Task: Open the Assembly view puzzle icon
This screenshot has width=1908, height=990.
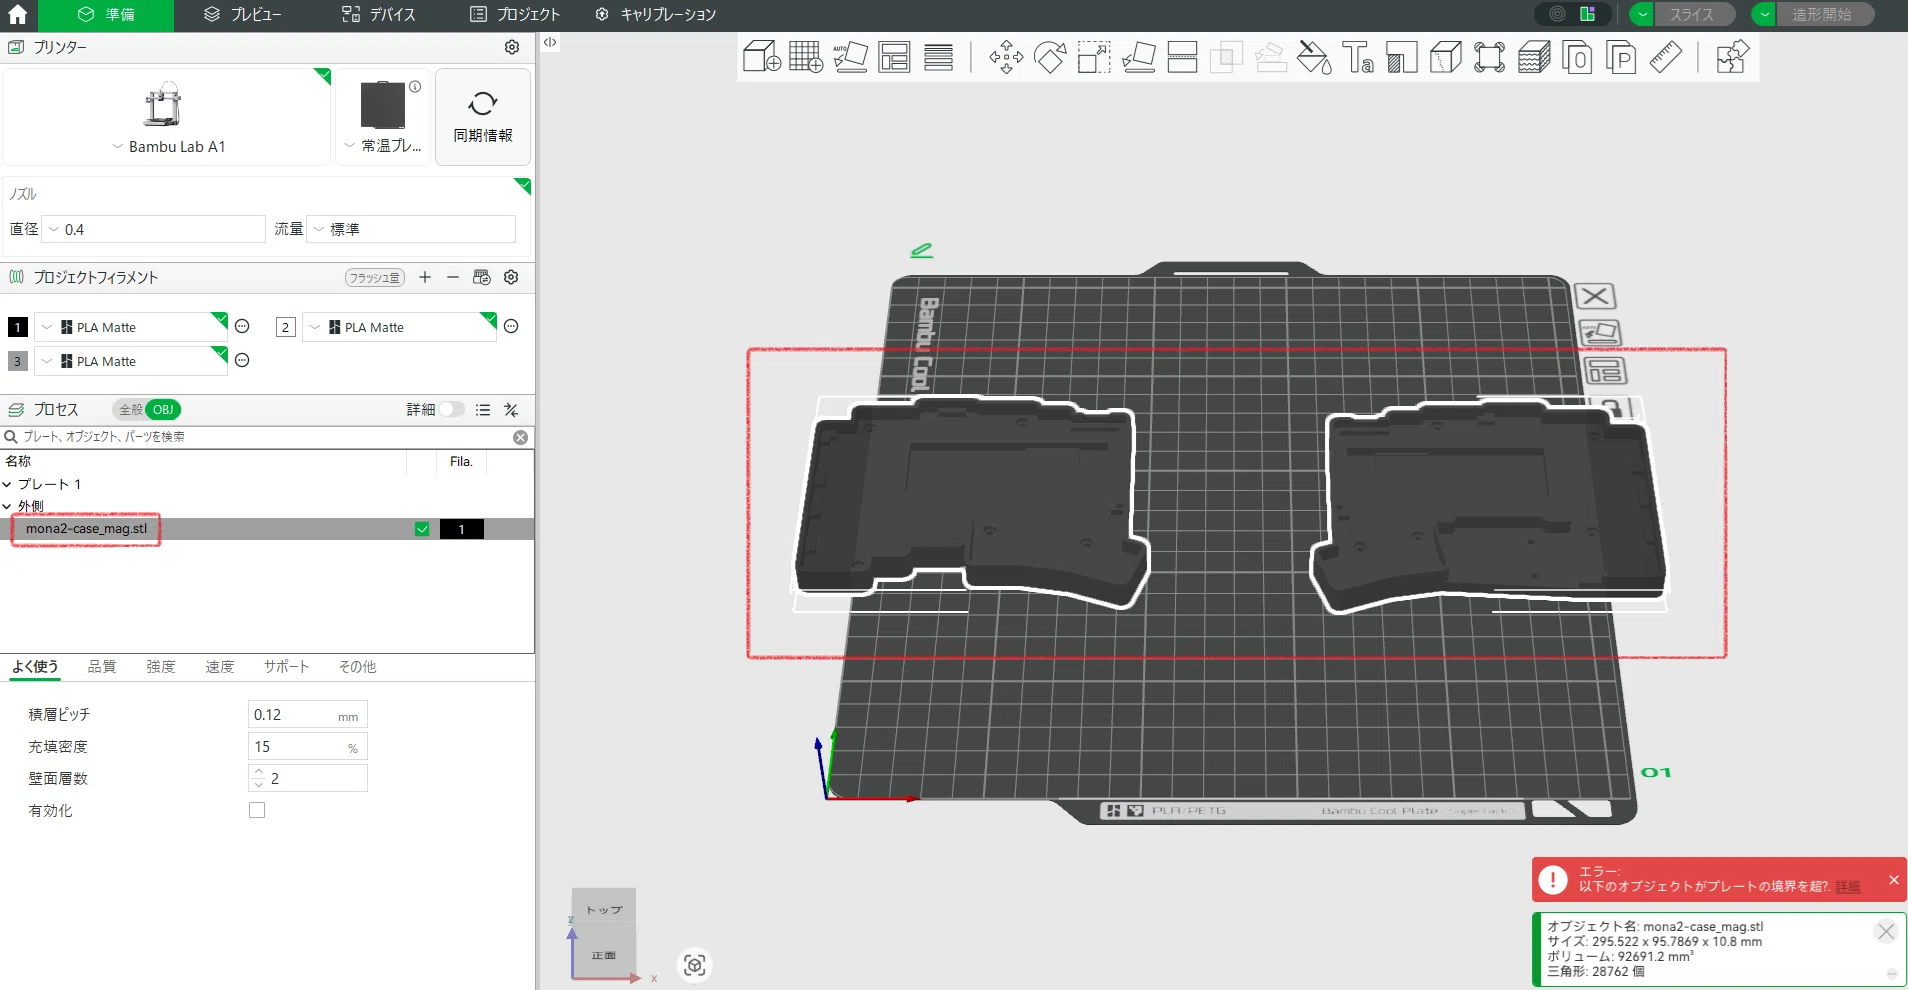Action: [x=1732, y=57]
